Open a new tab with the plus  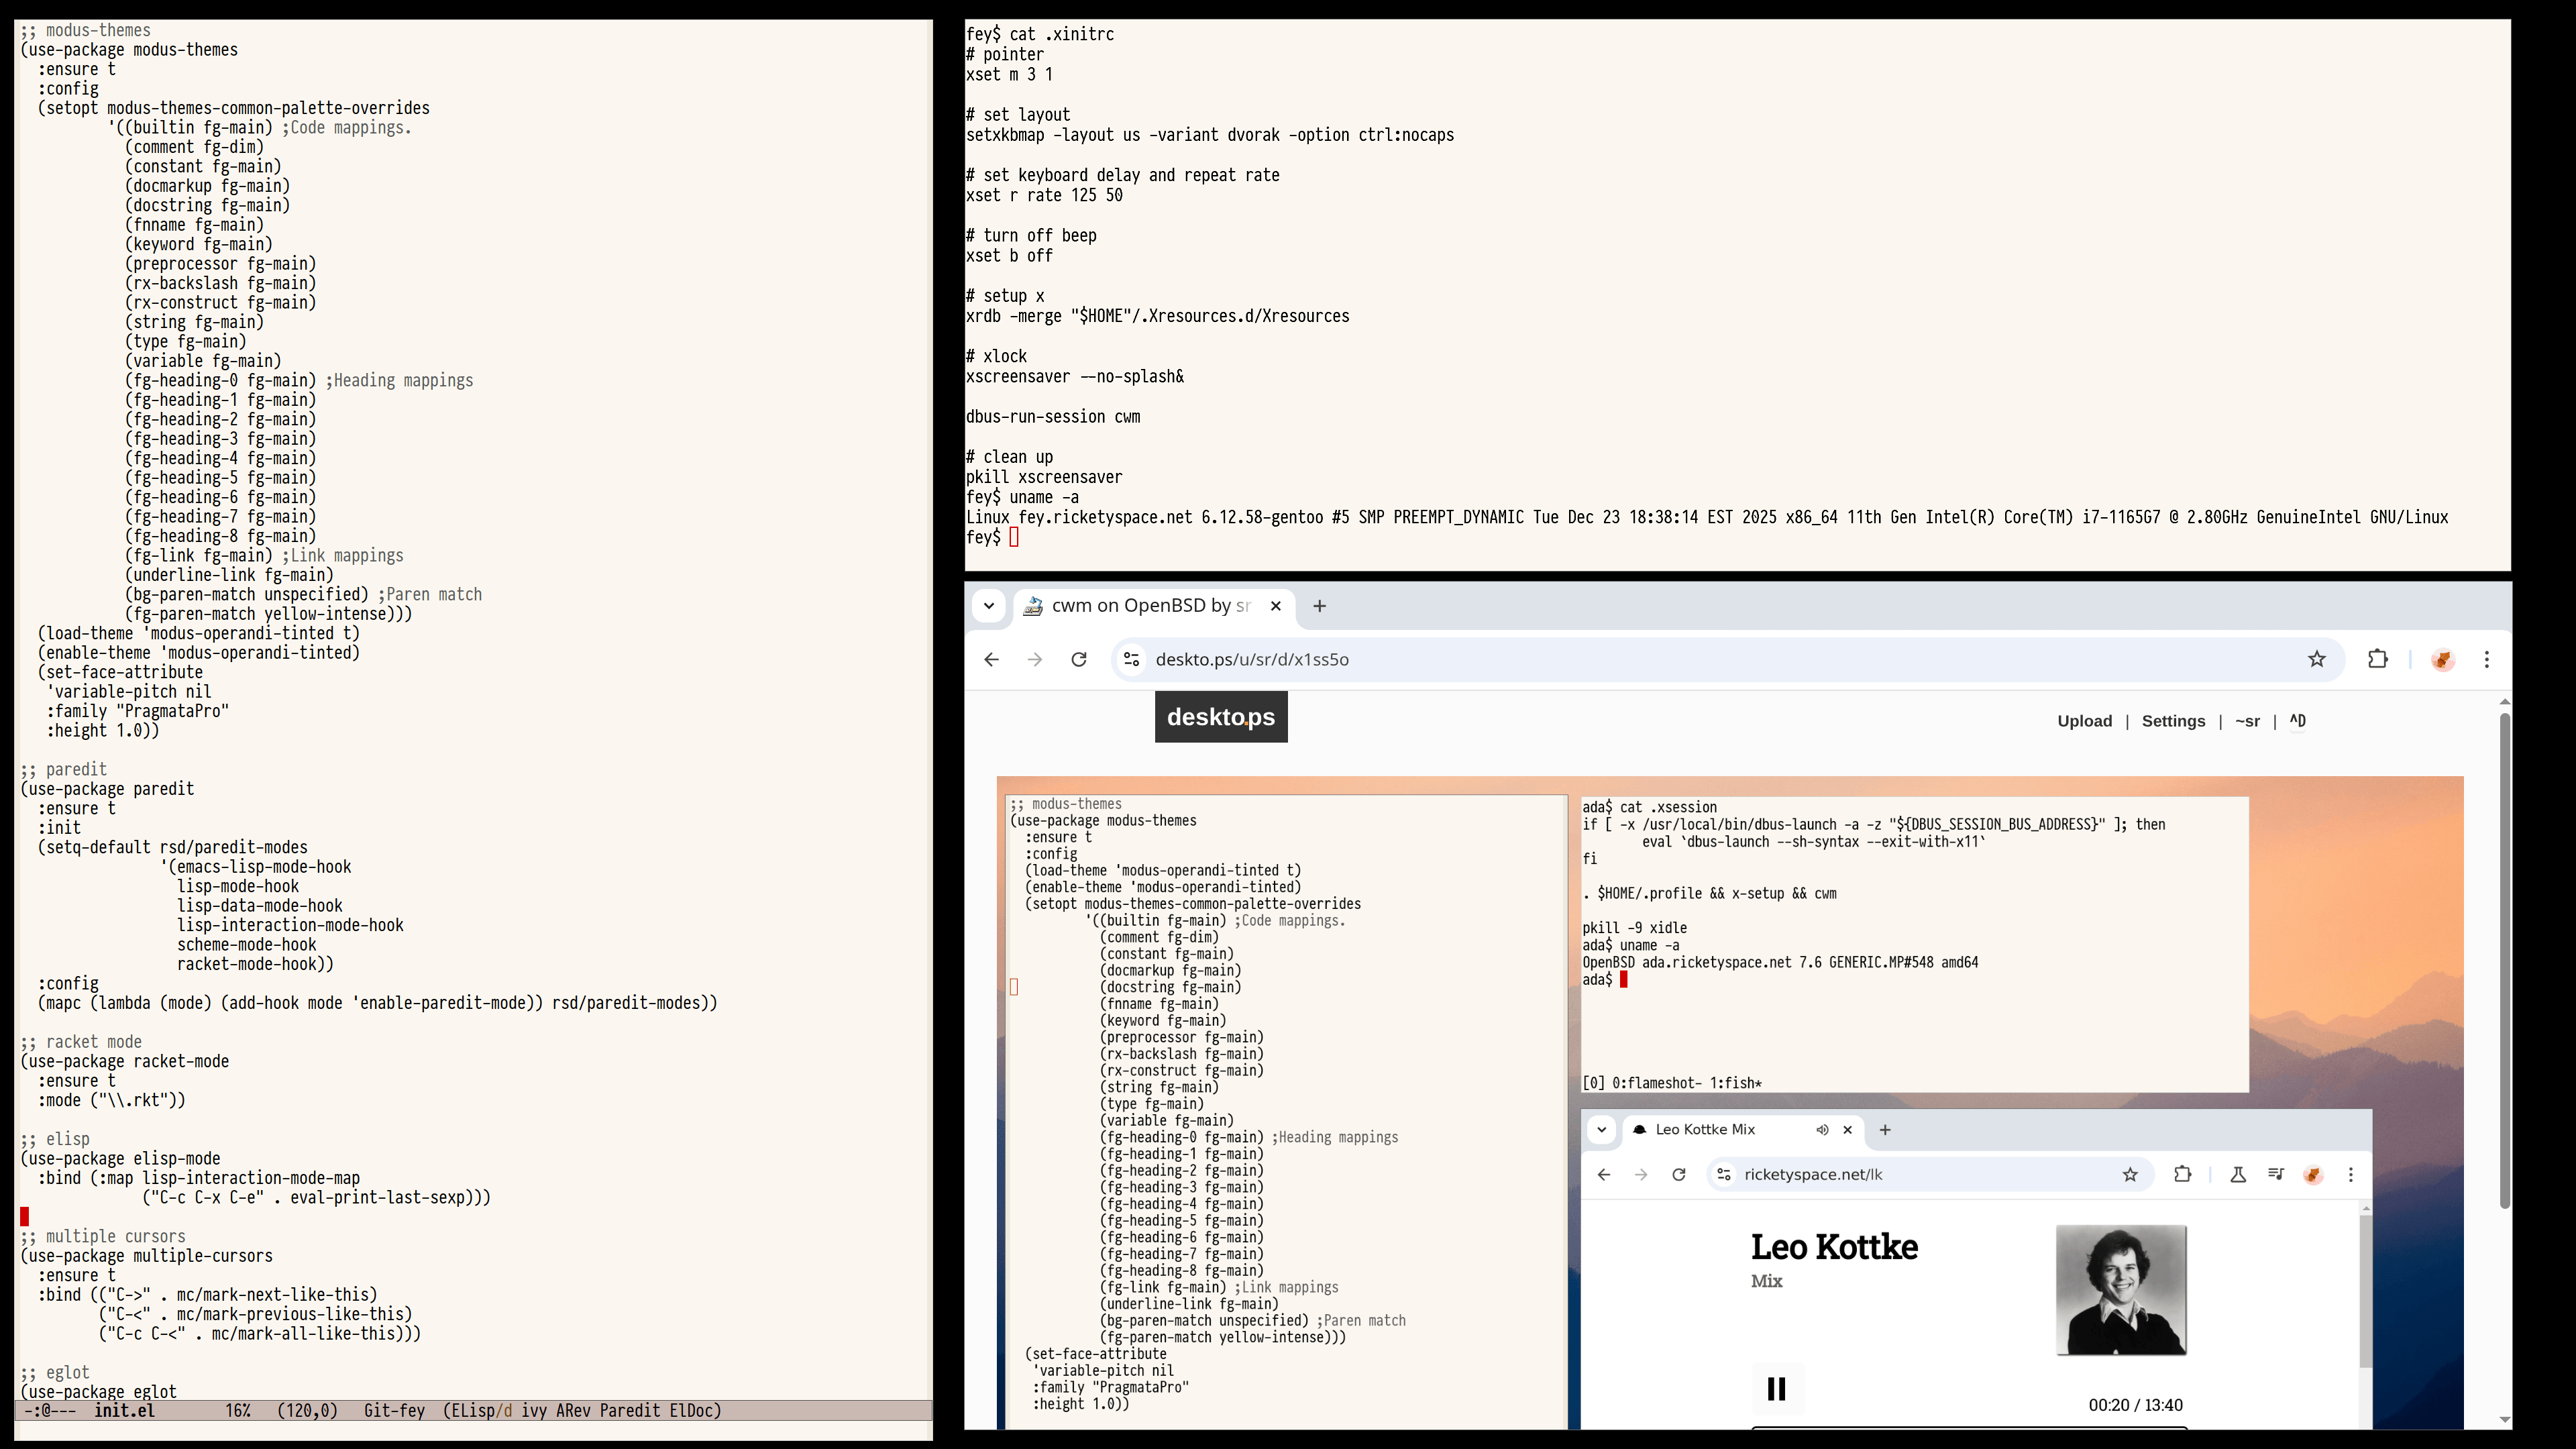pyautogui.click(x=1319, y=606)
